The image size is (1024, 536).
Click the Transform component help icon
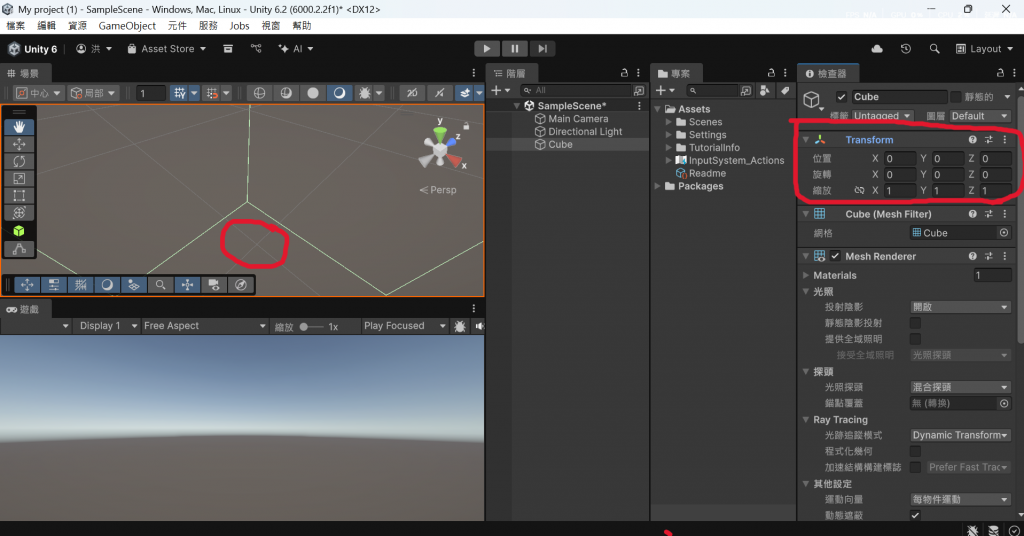click(972, 140)
